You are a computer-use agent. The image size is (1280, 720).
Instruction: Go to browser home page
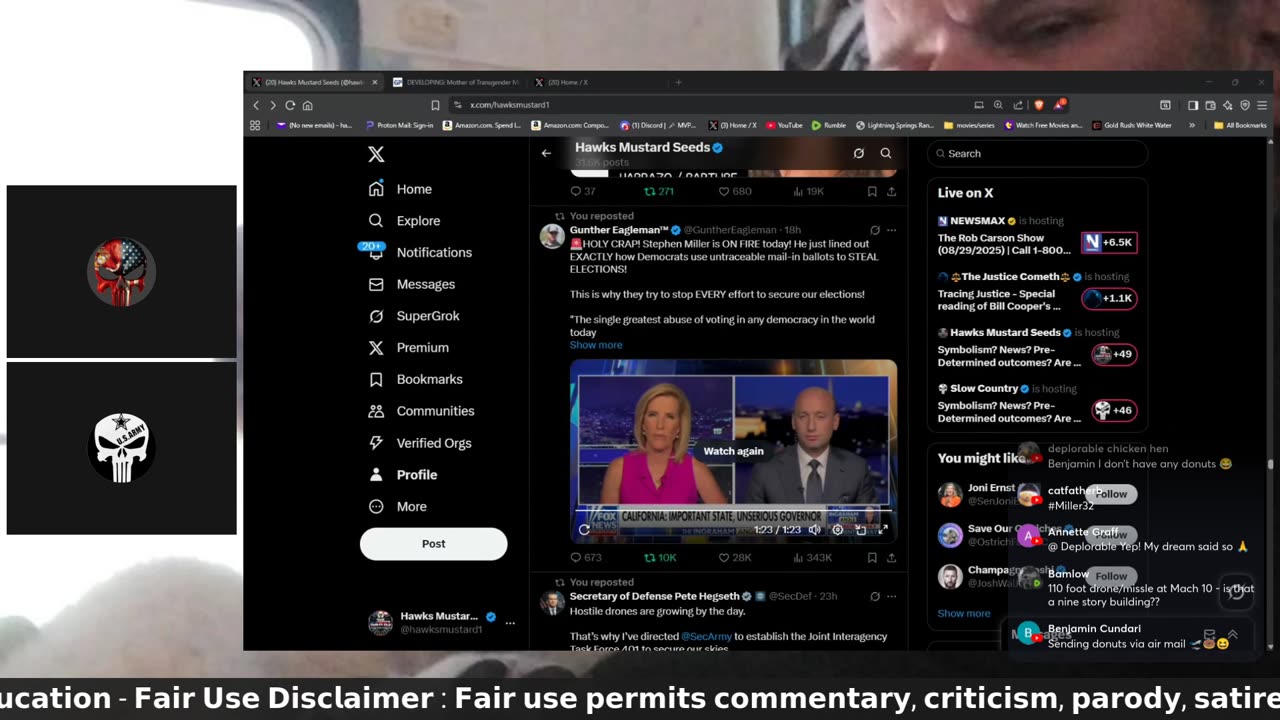307,105
